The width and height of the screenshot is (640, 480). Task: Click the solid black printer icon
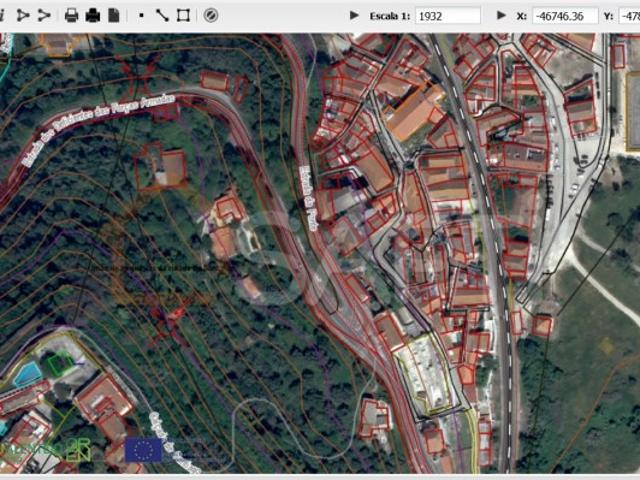93,15
